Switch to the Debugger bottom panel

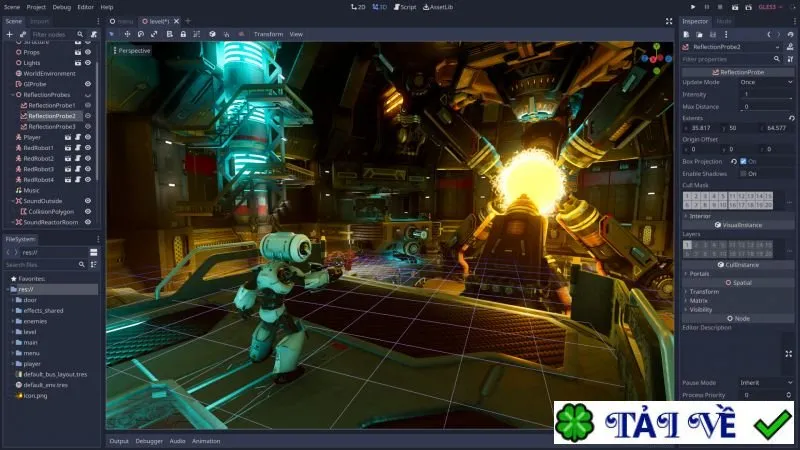click(x=149, y=441)
